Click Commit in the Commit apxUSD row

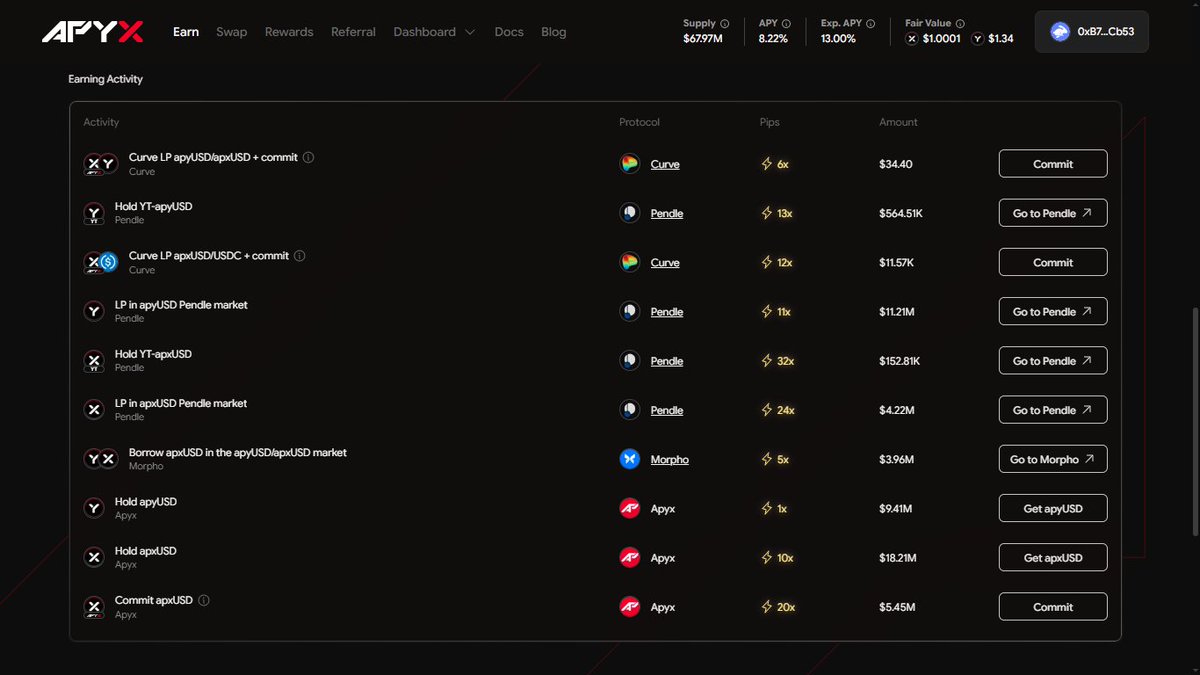pyautogui.click(x=1053, y=607)
